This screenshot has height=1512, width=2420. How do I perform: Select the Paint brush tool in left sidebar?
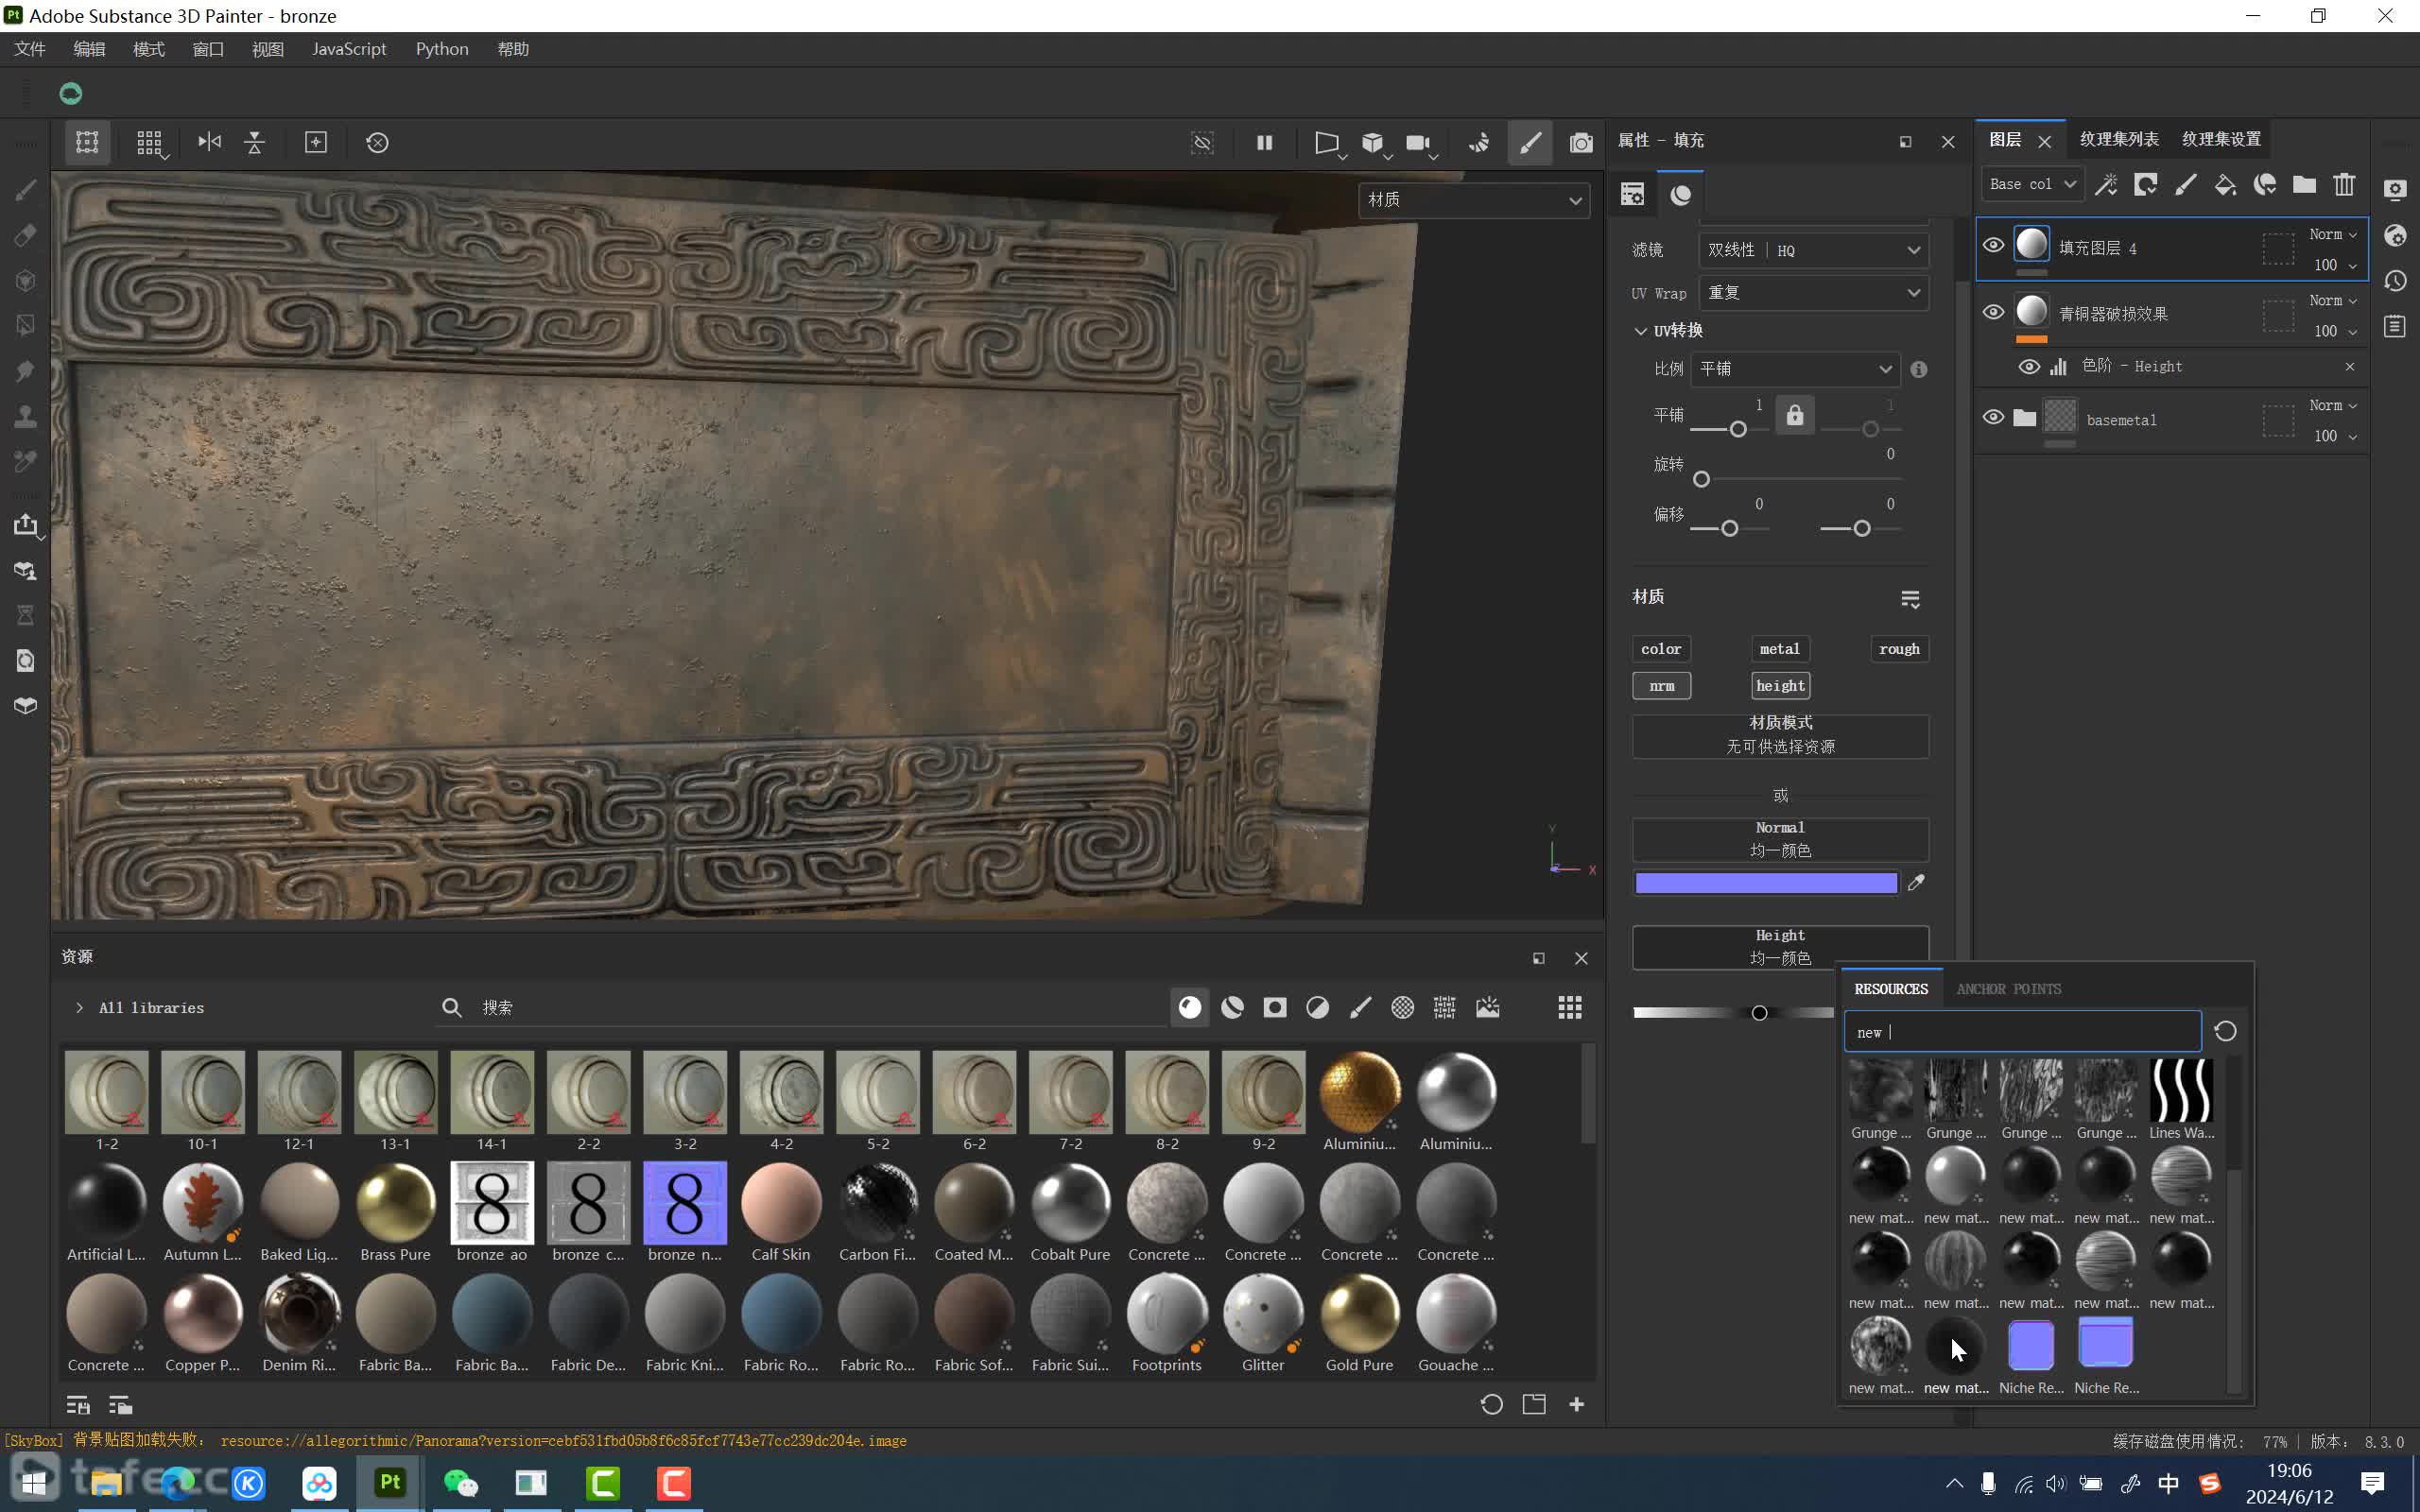26,190
